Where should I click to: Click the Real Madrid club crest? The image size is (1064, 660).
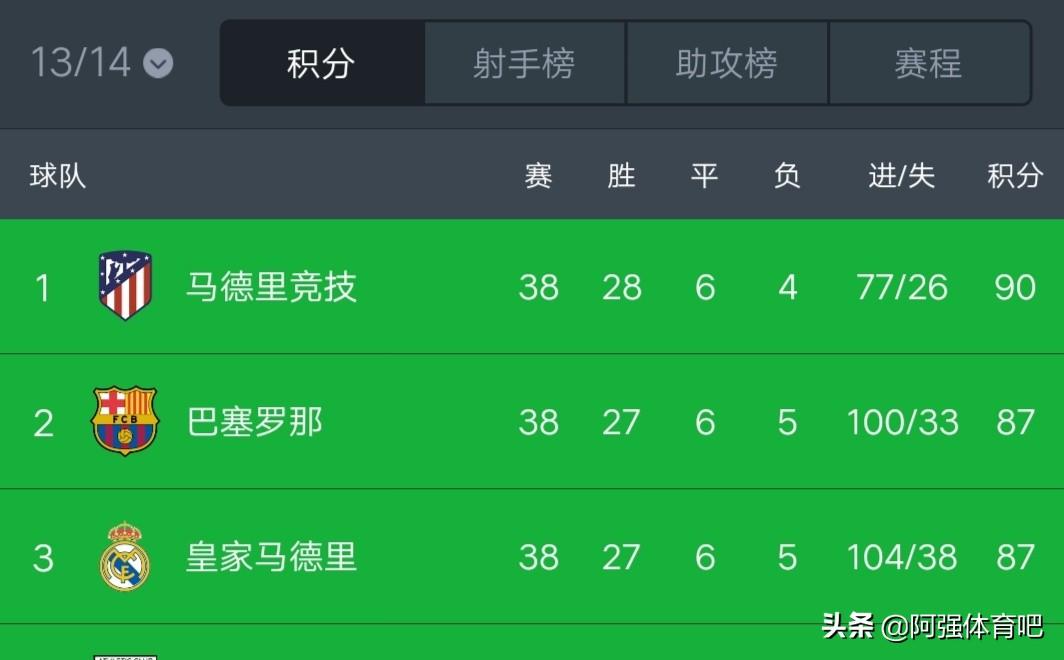click(x=125, y=556)
